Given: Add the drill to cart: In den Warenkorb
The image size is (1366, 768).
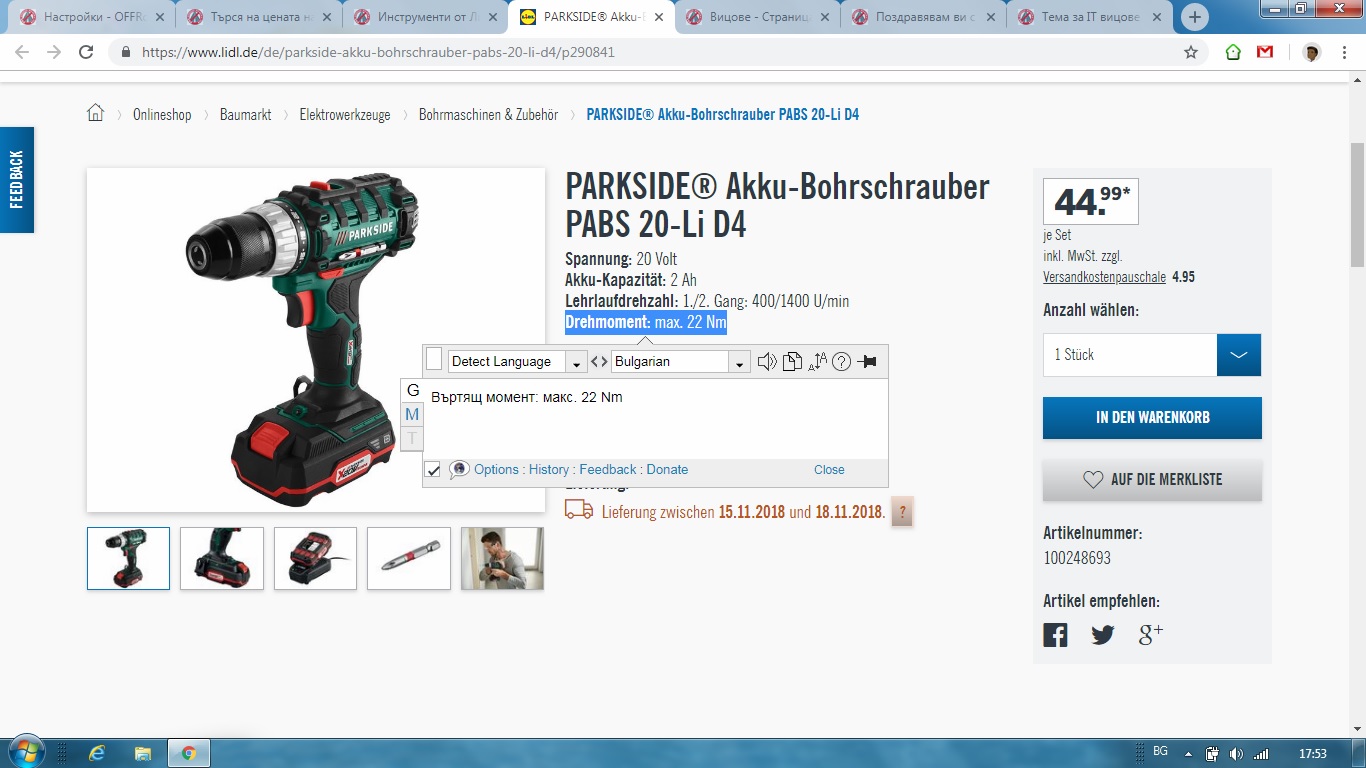Looking at the screenshot, I should point(1152,418).
